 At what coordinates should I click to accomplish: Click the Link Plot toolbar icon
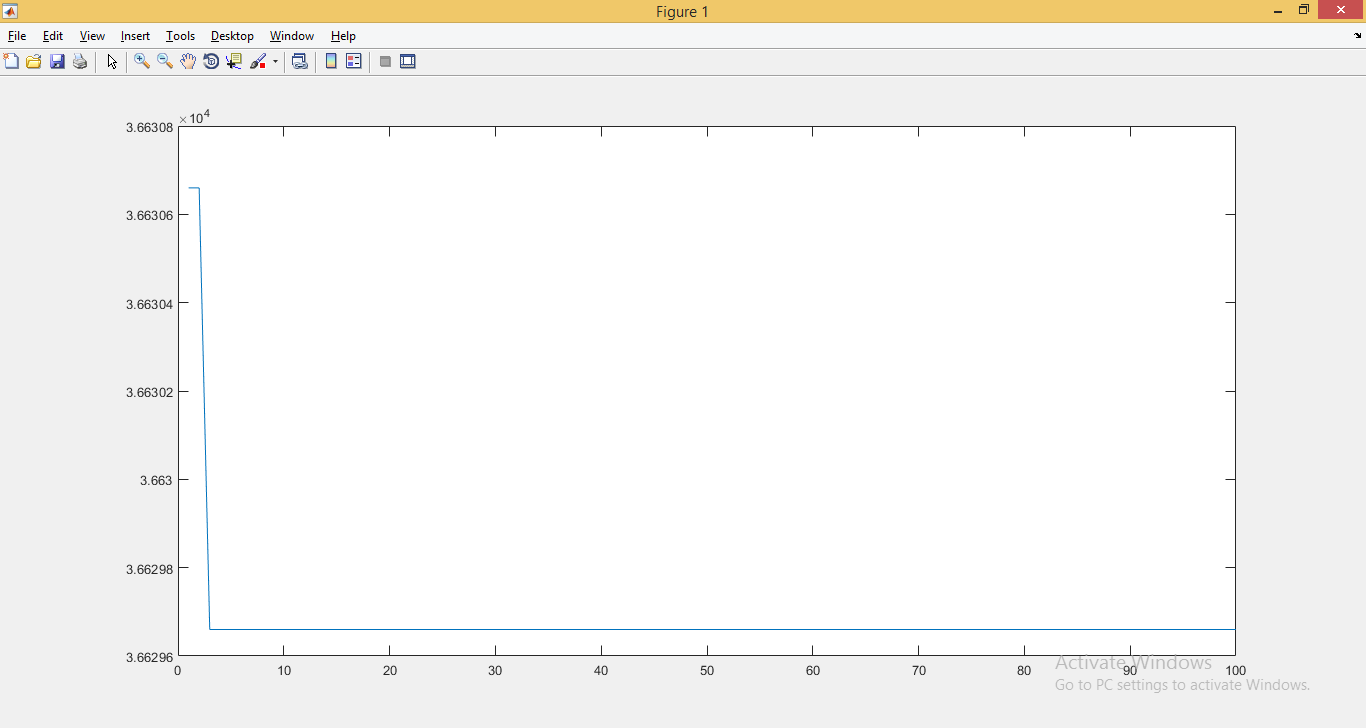click(299, 61)
